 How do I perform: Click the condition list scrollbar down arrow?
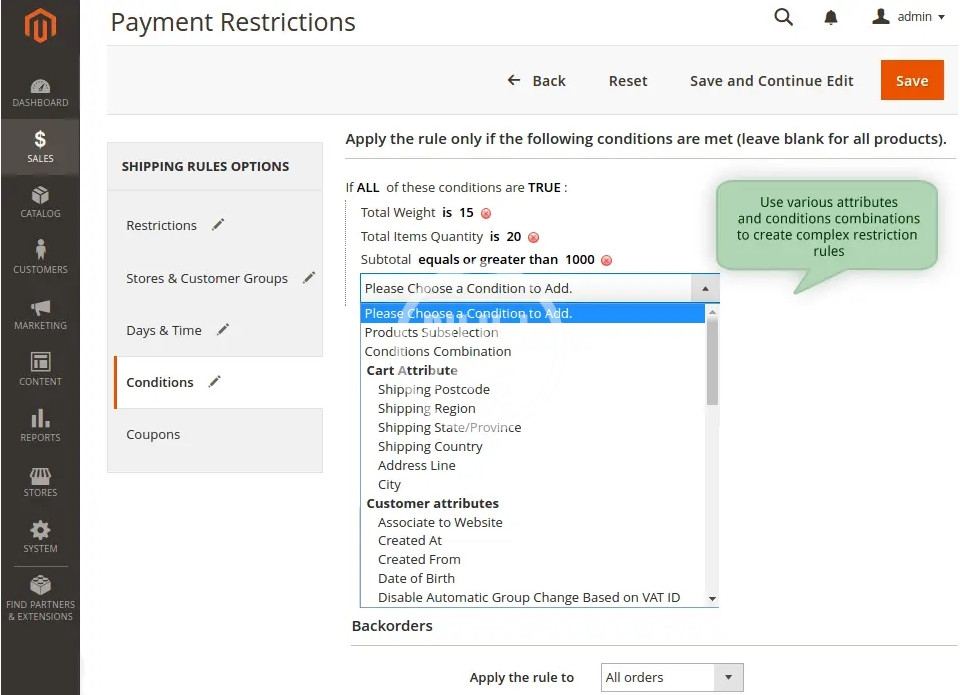[x=712, y=598]
